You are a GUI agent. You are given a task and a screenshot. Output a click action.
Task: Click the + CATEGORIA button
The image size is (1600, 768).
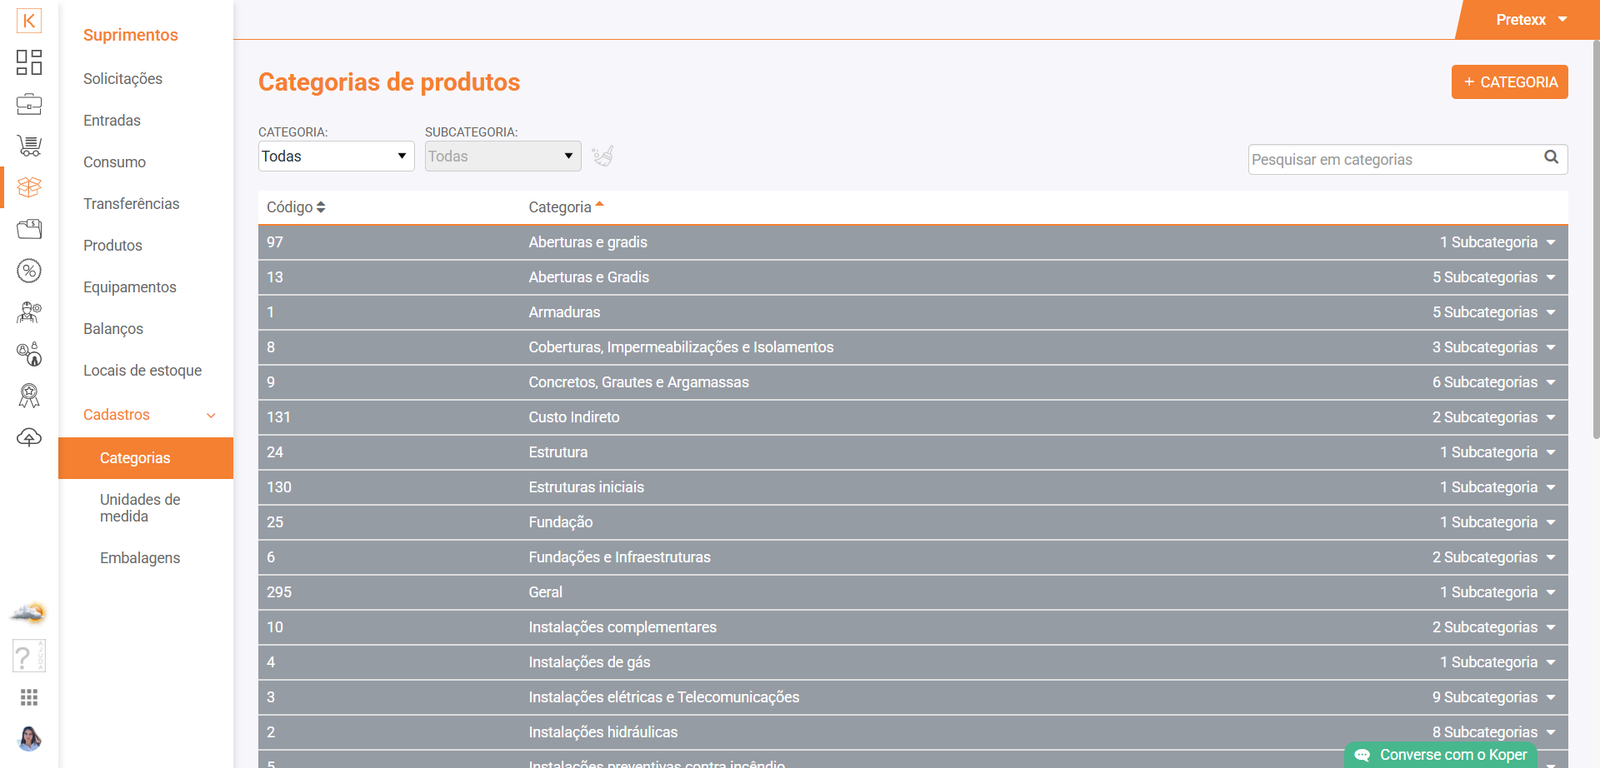point(1509,82)
